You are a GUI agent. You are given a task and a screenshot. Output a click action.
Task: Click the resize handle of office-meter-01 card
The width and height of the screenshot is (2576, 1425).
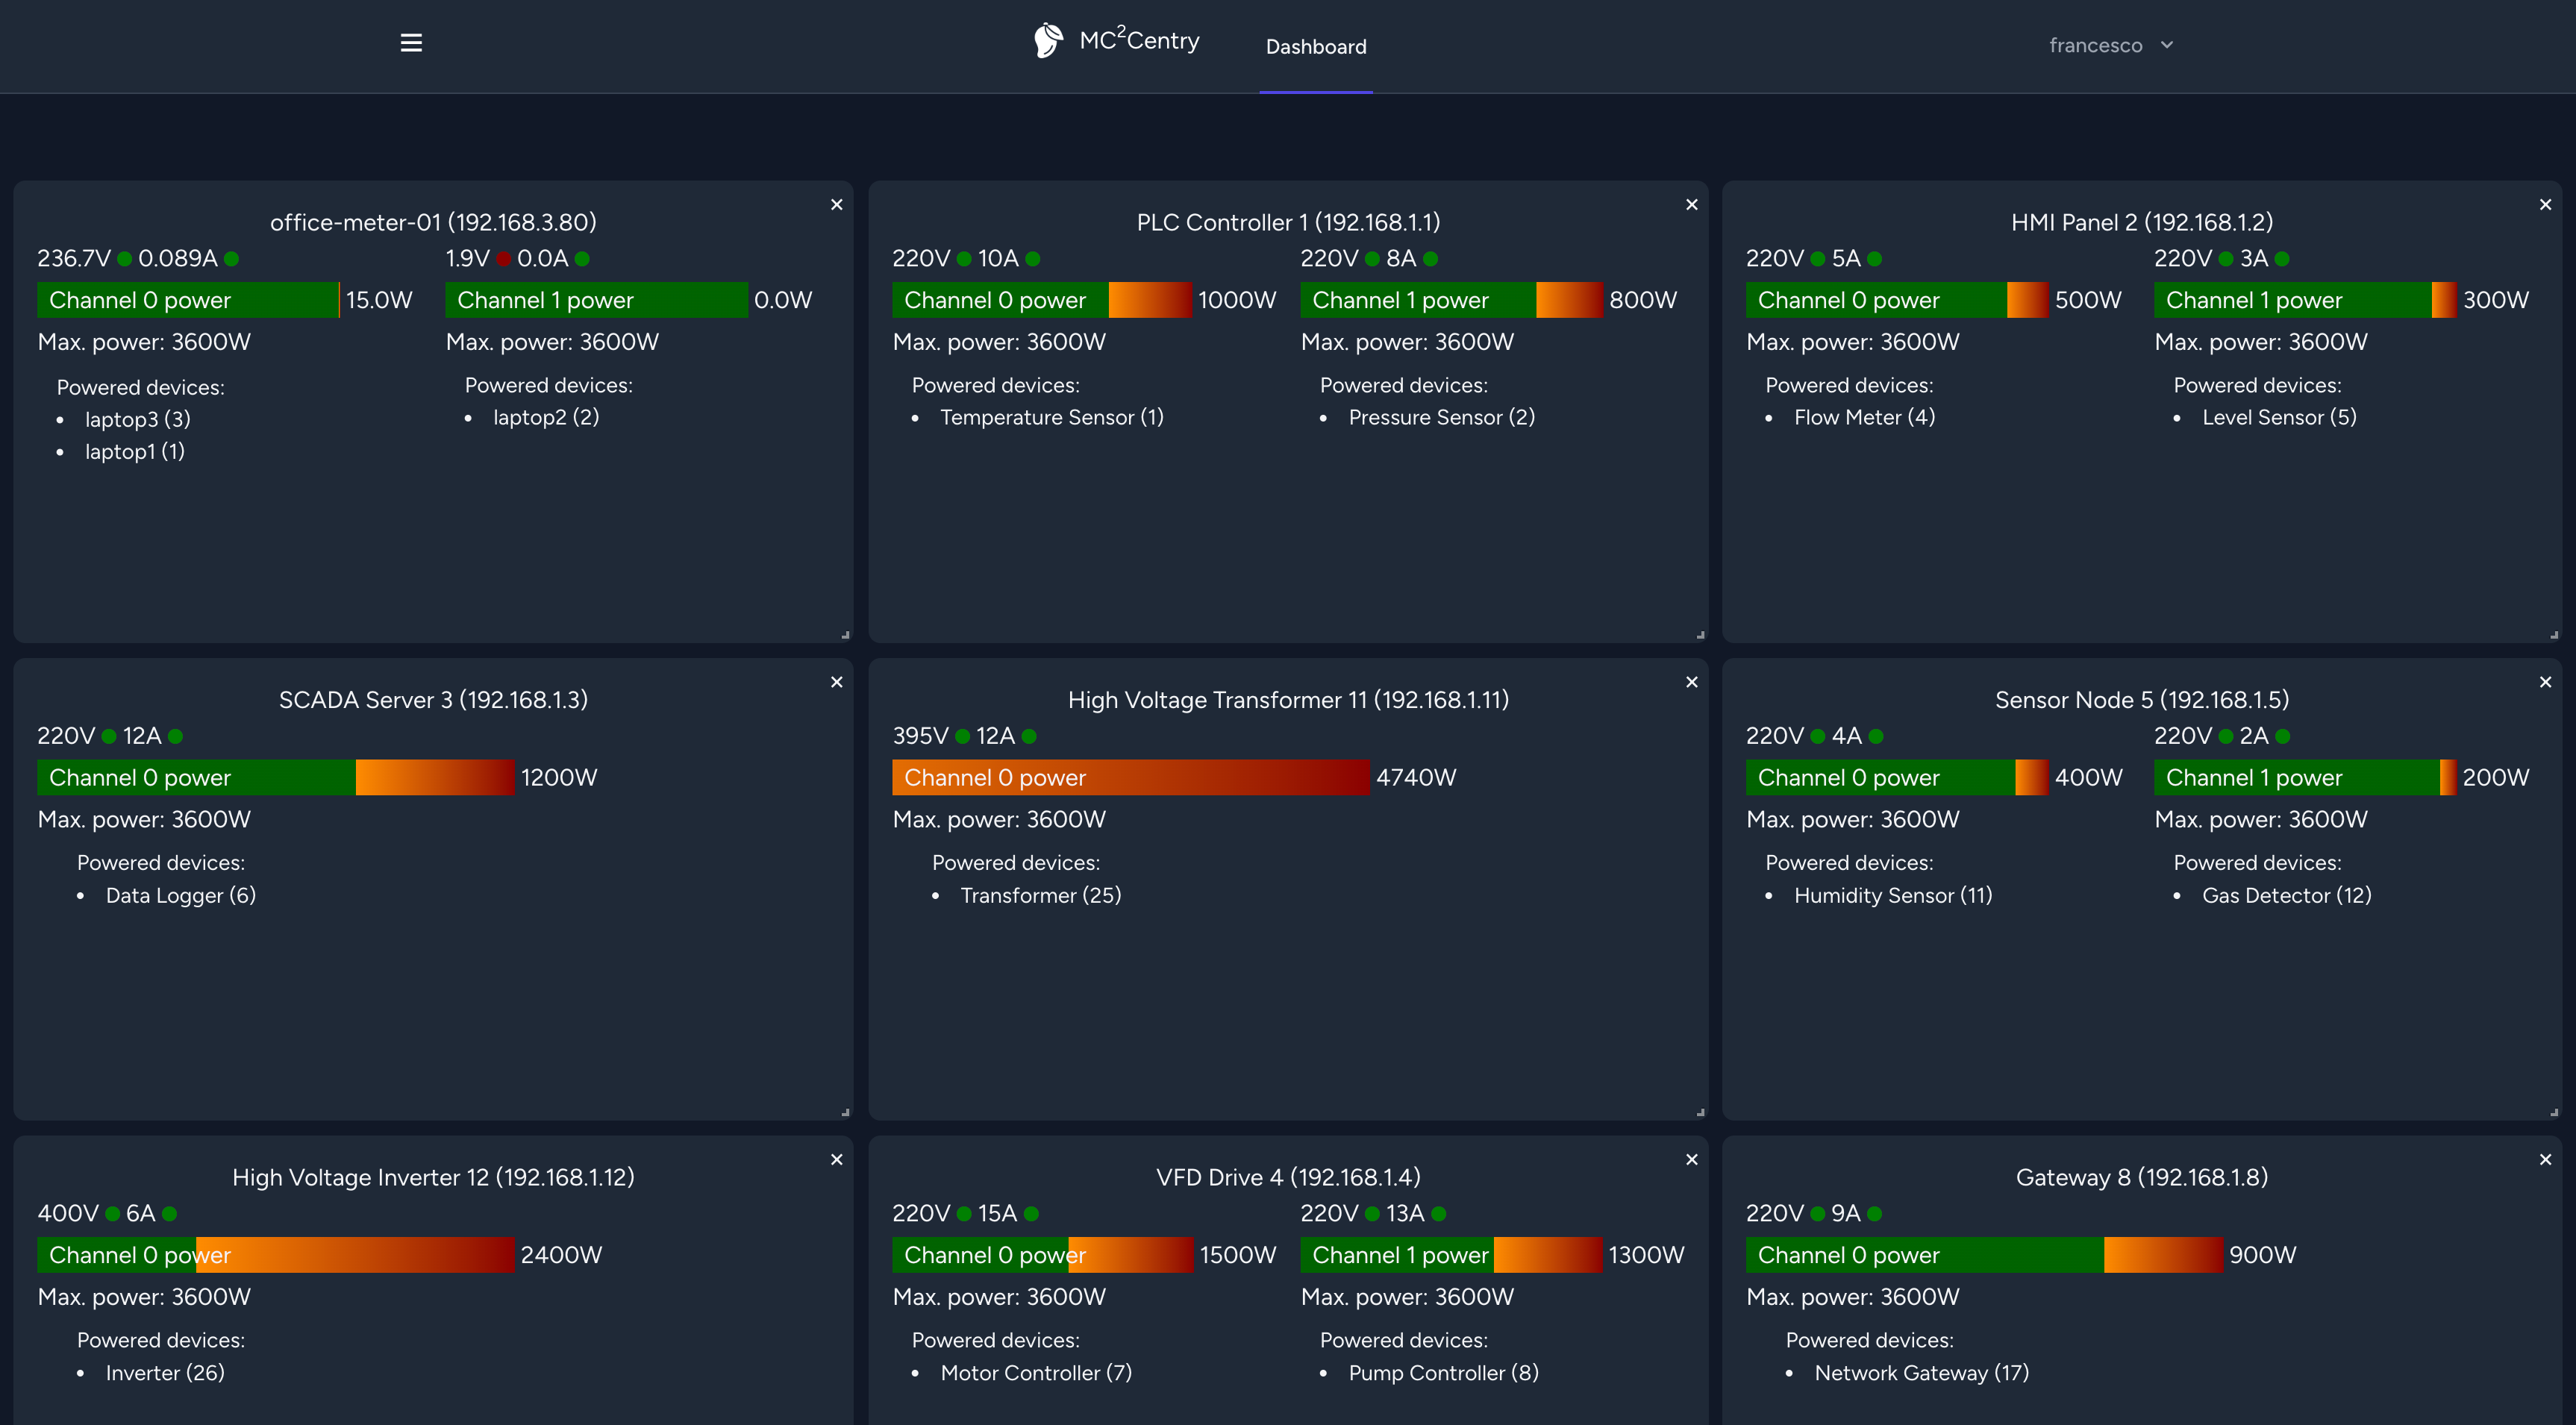click(x=846, y=635)
